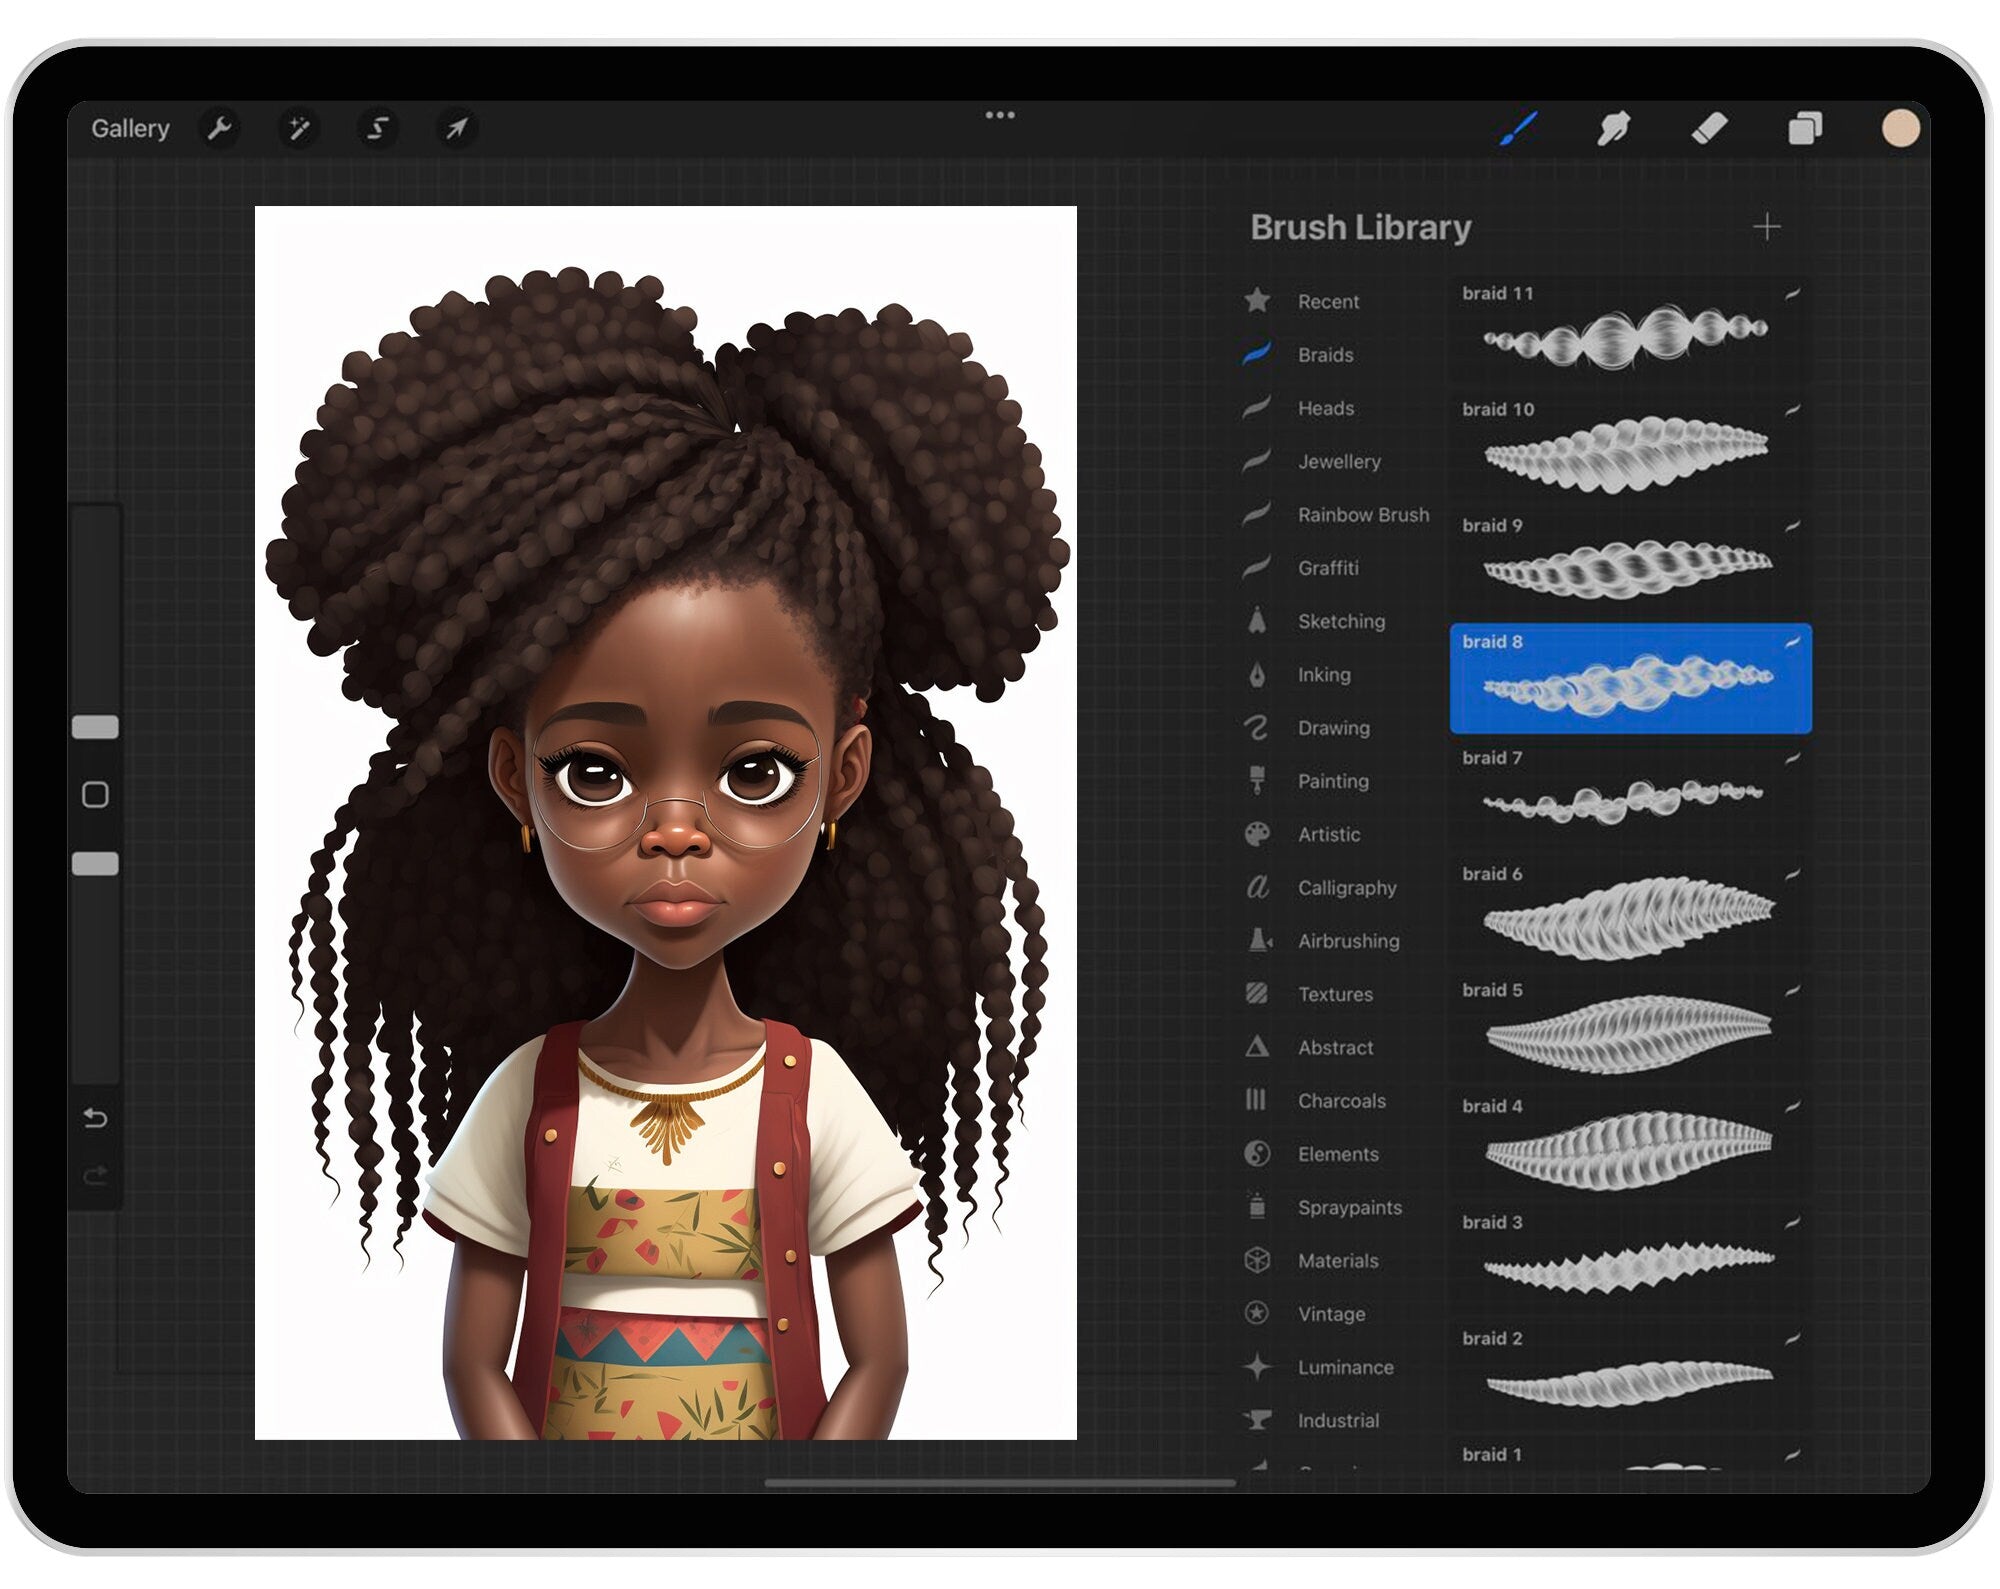This screenshot has width=2000, height=1589.
Task: Open the Jewellery brush category
Action: (1338, 461)
